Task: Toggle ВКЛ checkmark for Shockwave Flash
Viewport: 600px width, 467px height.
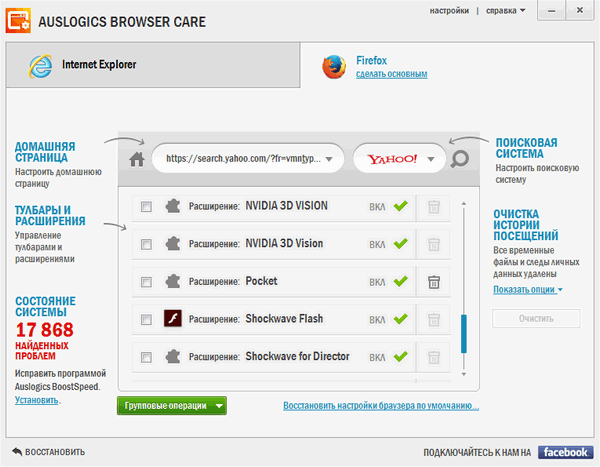Action: (x=401, y=318)
